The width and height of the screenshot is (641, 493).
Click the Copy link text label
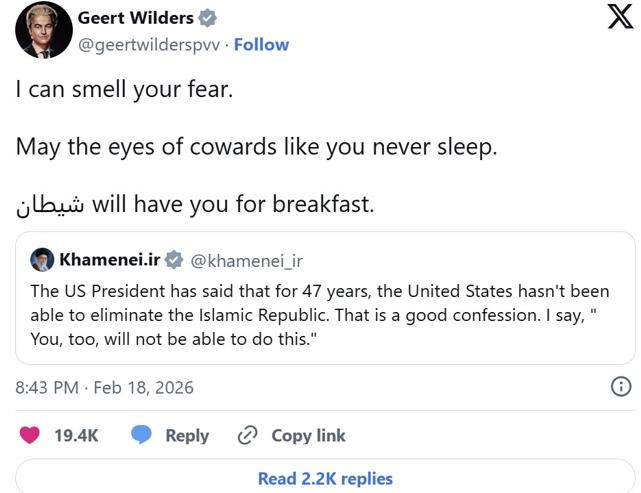point(308,435)
